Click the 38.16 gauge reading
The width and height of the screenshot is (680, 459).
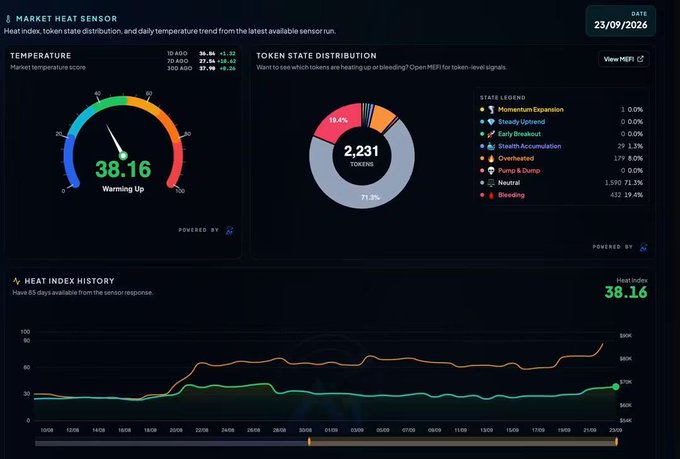click(x=123, y=169)
